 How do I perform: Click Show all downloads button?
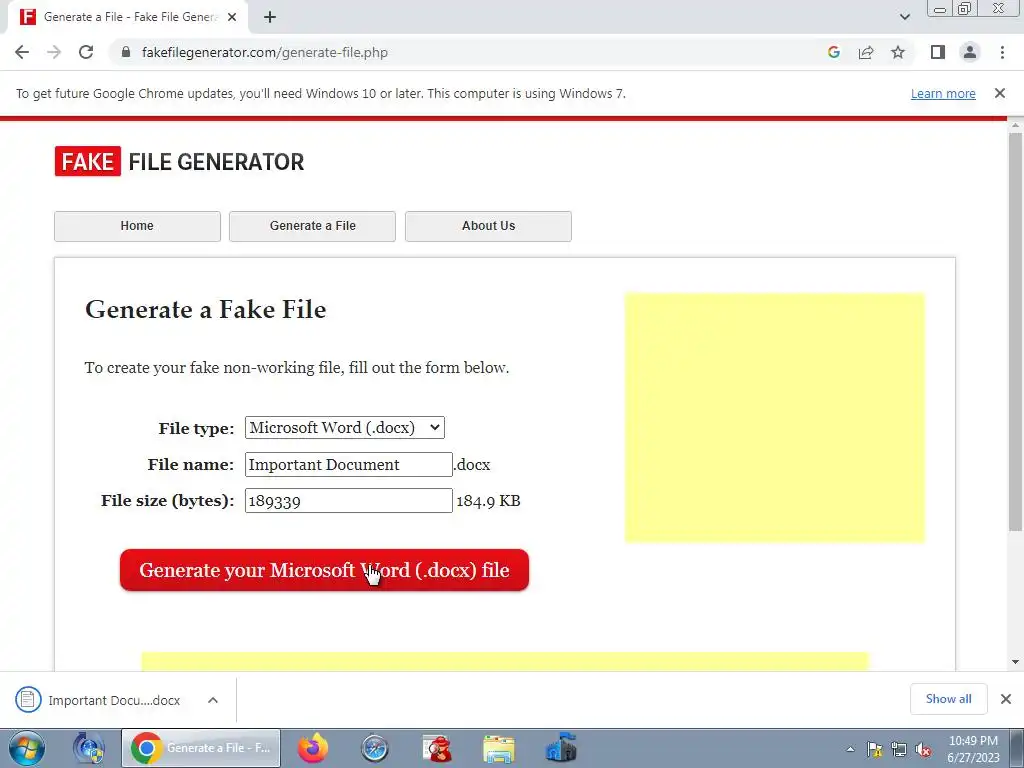948,699
